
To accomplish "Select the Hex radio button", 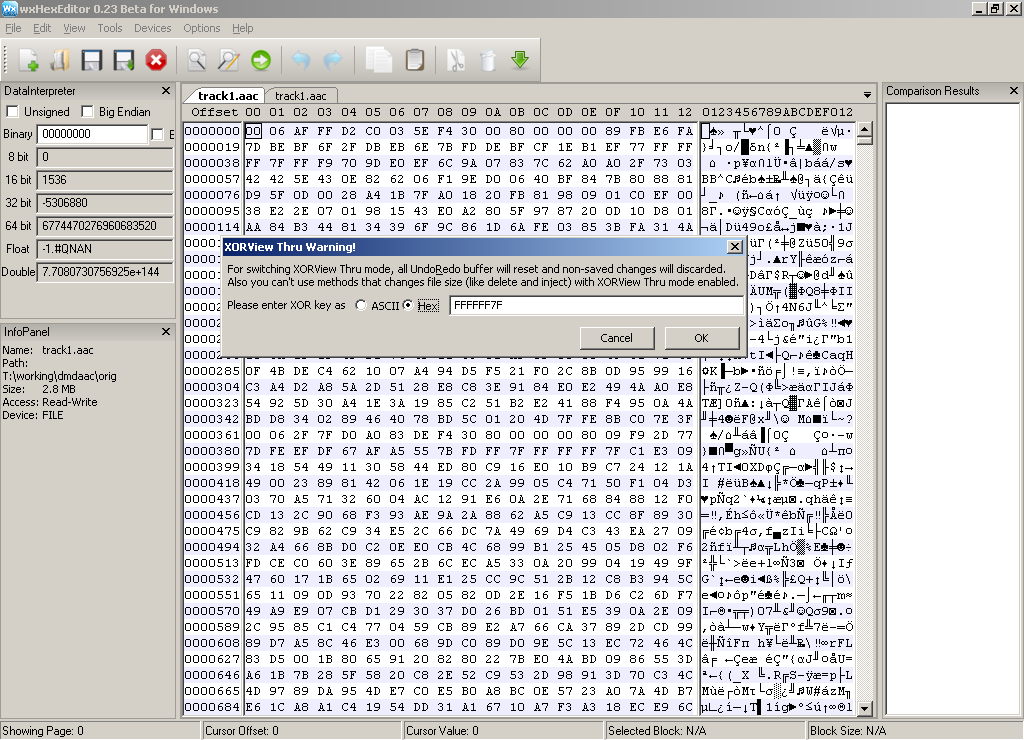I will (408, 305).
